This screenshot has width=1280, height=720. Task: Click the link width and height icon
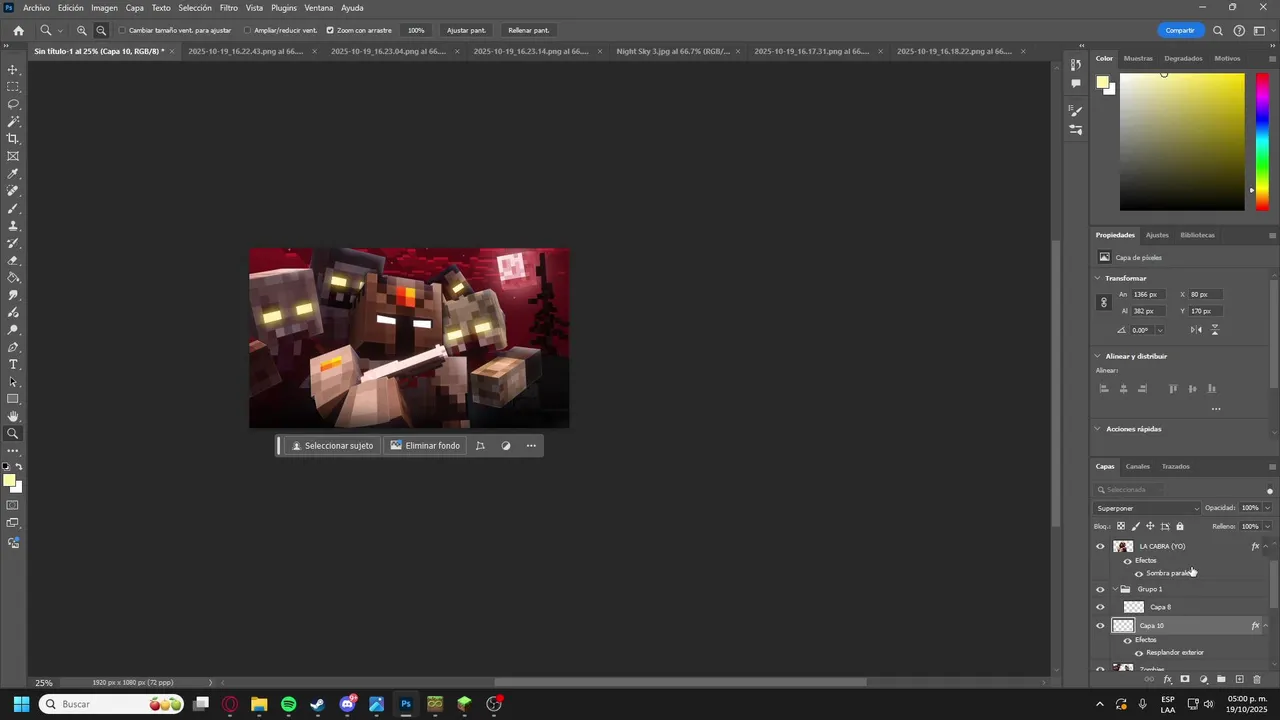coord(1104,302)
